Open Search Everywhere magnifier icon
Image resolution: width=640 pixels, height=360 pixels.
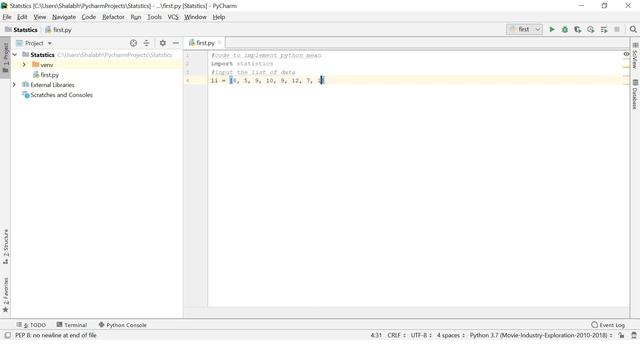[633, 29]
